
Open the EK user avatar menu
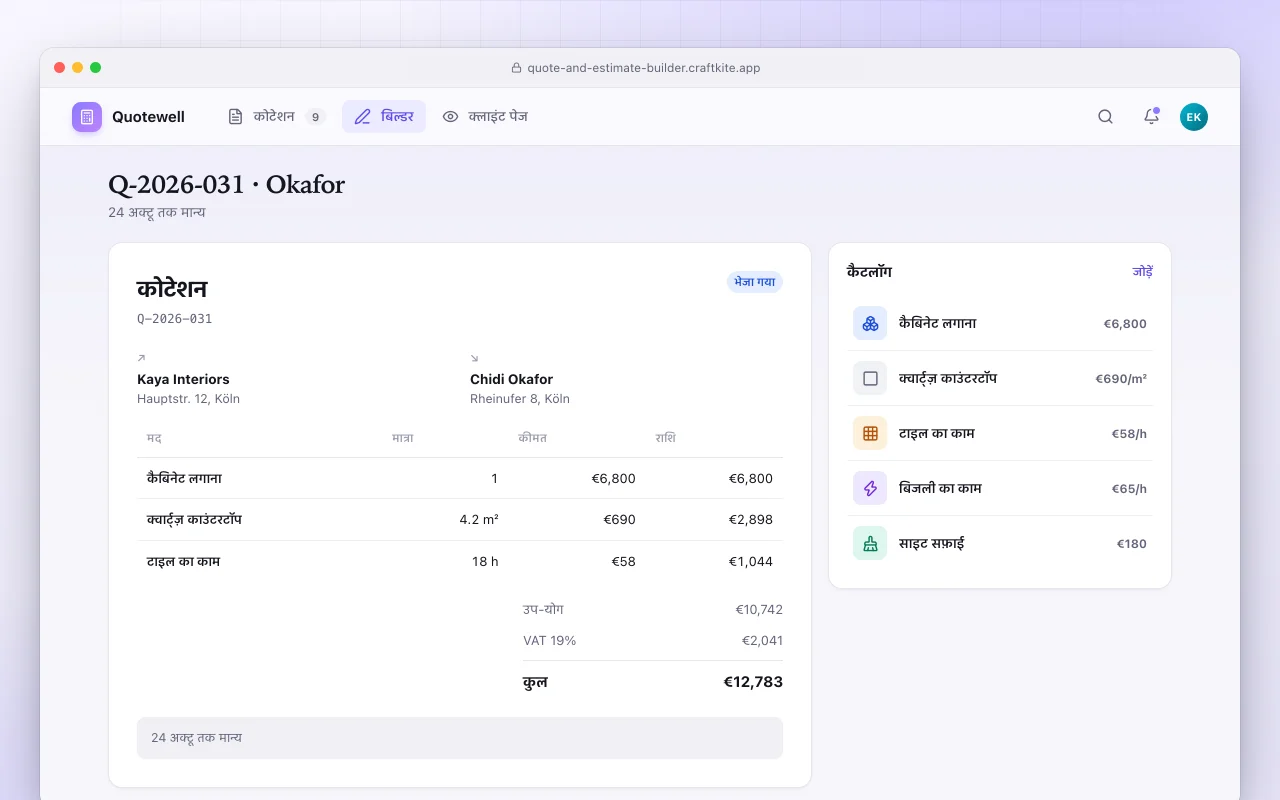pos(1194,117)
